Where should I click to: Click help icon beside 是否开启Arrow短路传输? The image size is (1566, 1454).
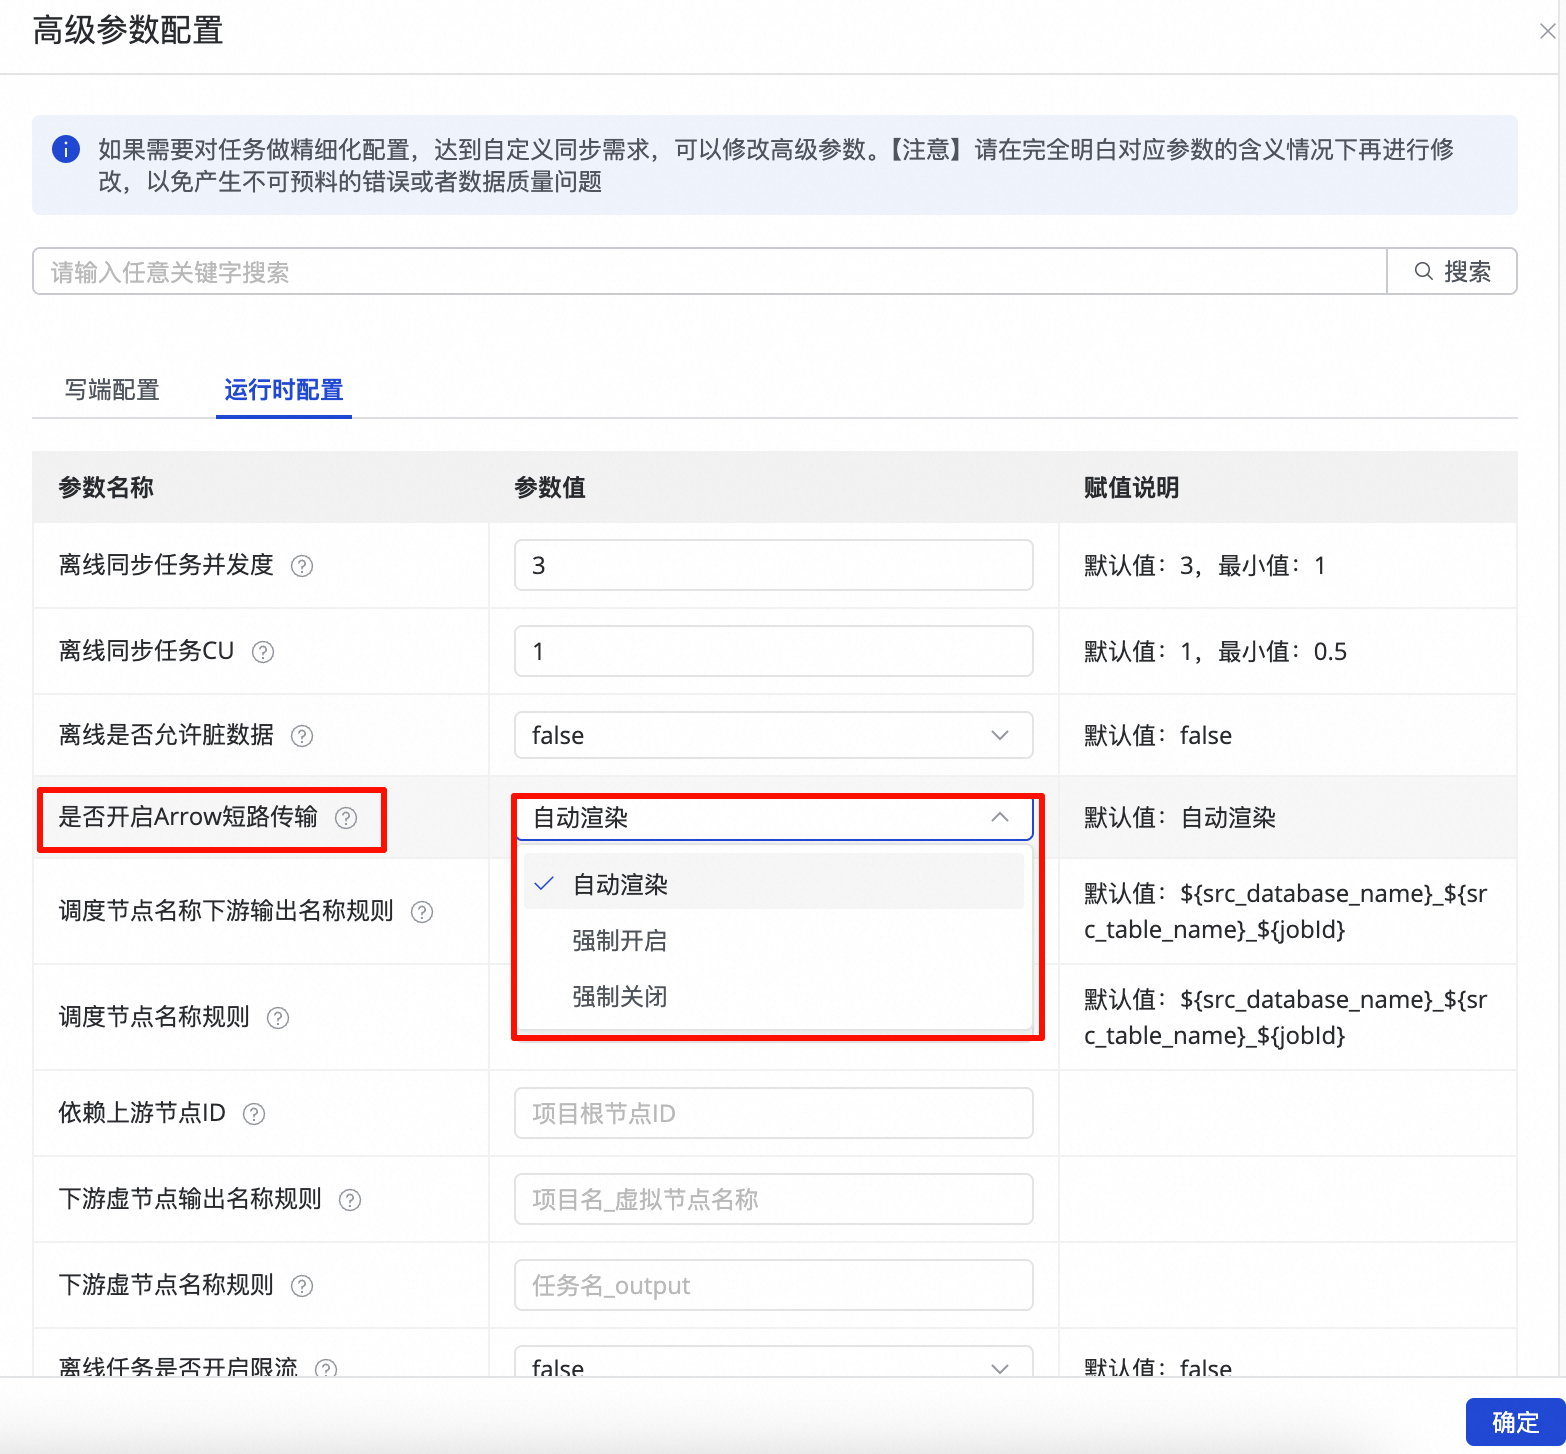point(346,818)
